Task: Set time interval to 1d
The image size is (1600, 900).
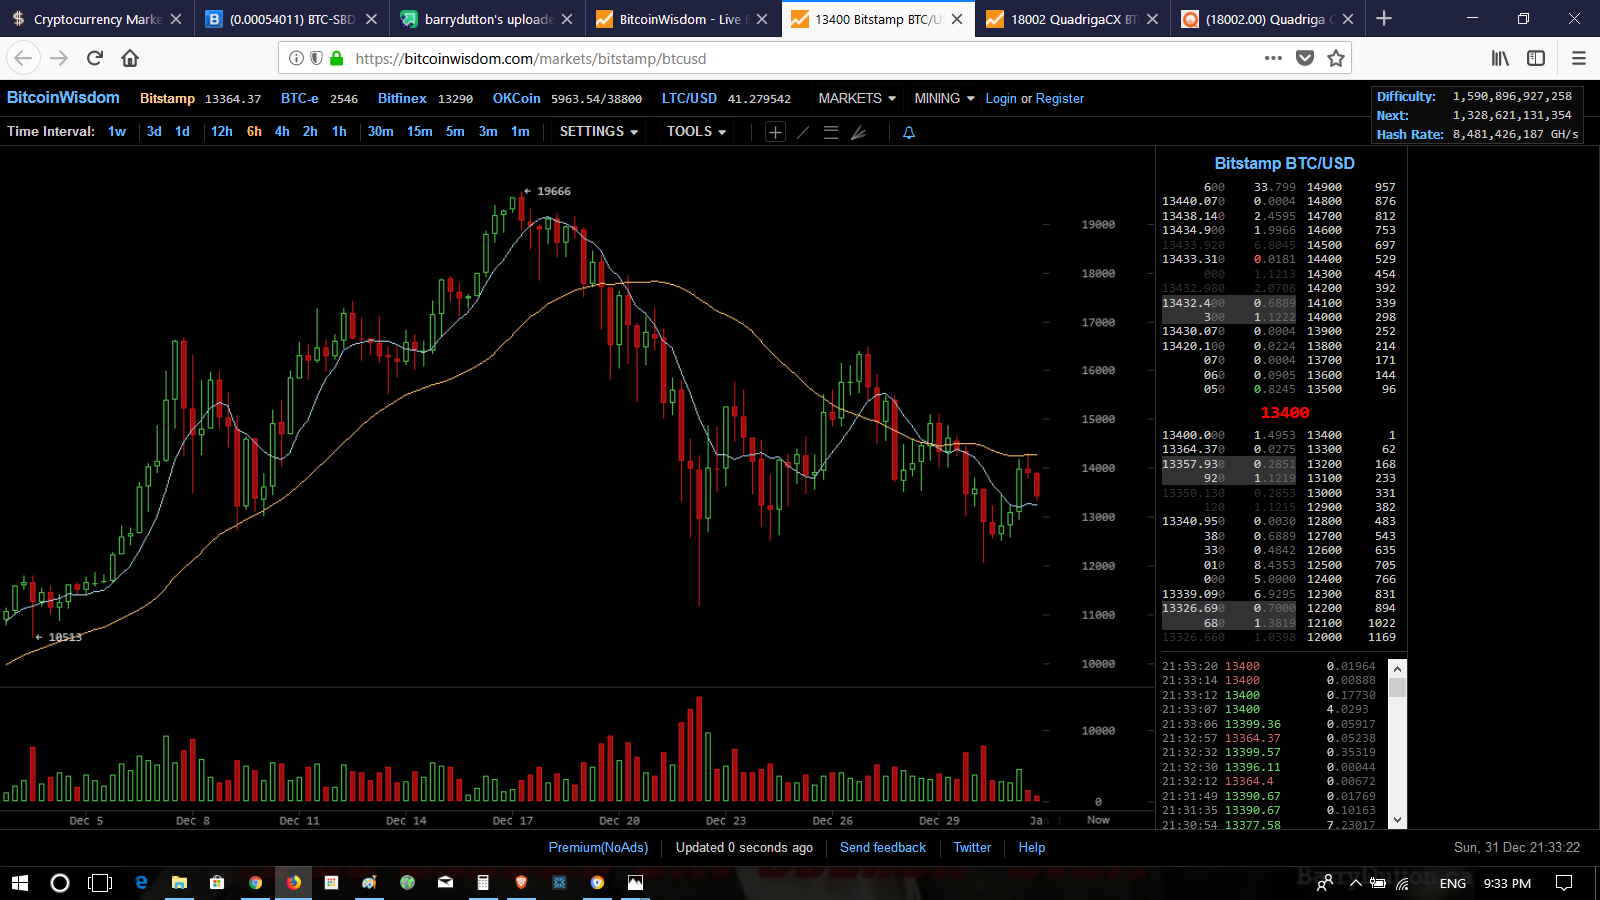Action: click(182, 131)
